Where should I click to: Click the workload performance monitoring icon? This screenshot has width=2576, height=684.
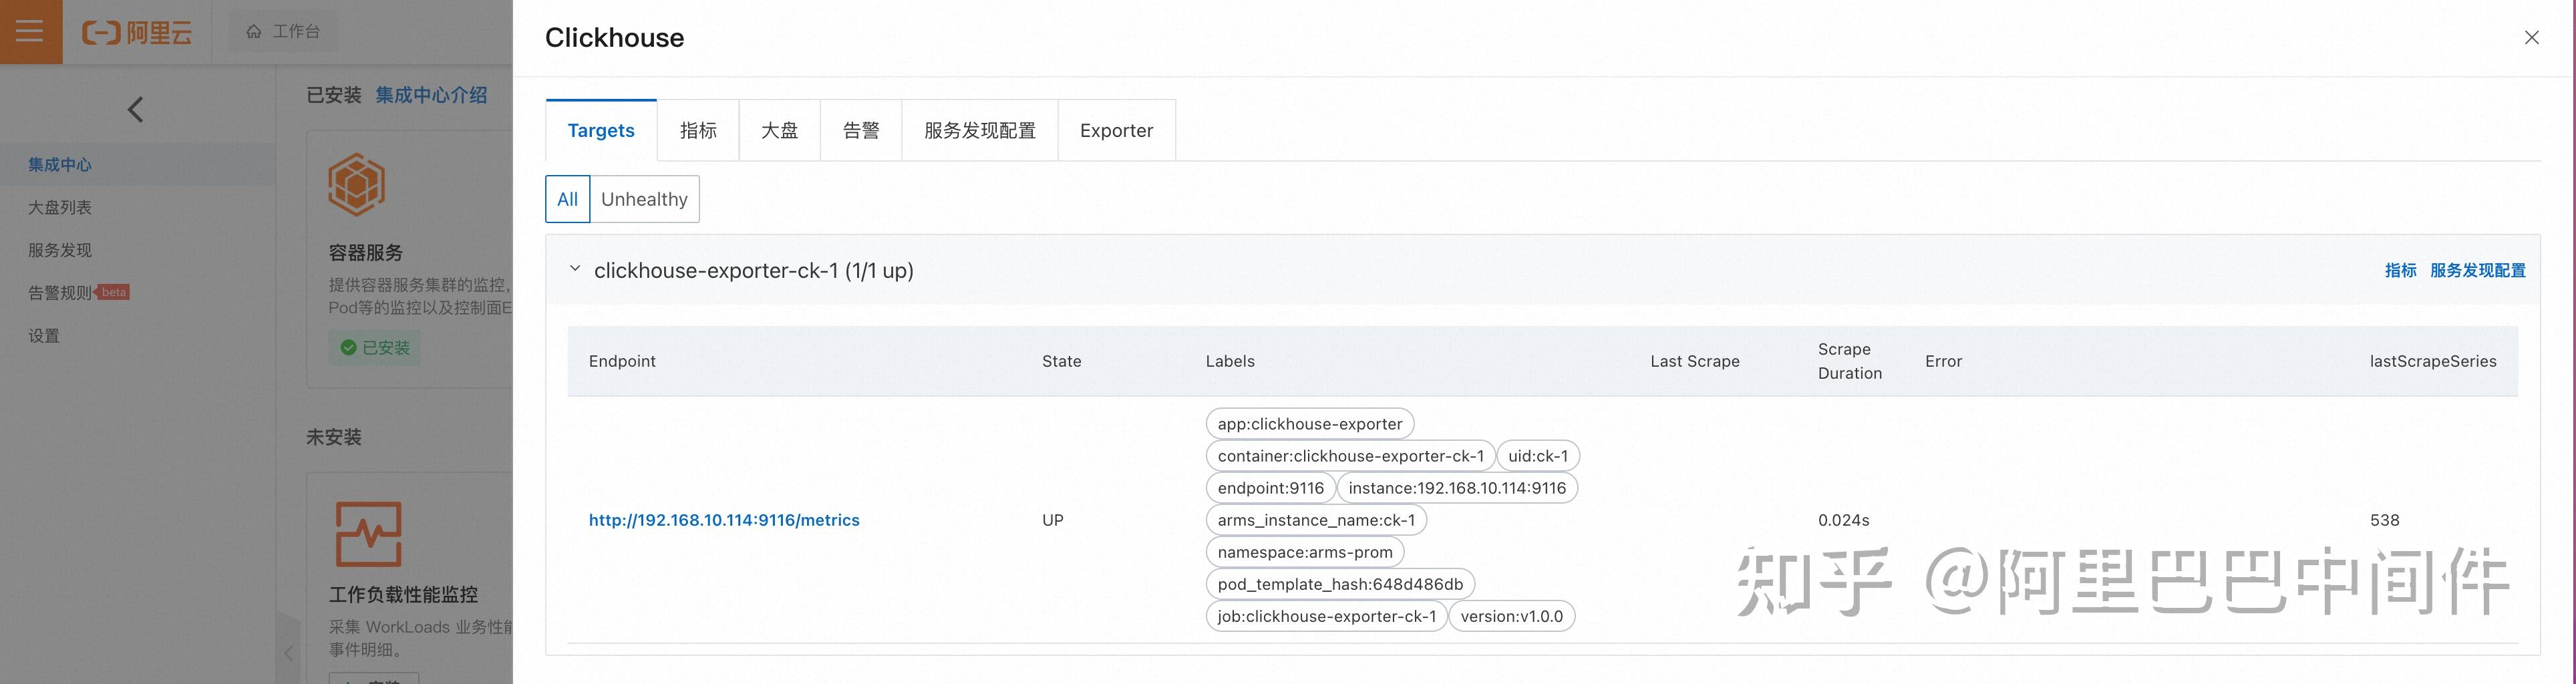tap(368, 534)
